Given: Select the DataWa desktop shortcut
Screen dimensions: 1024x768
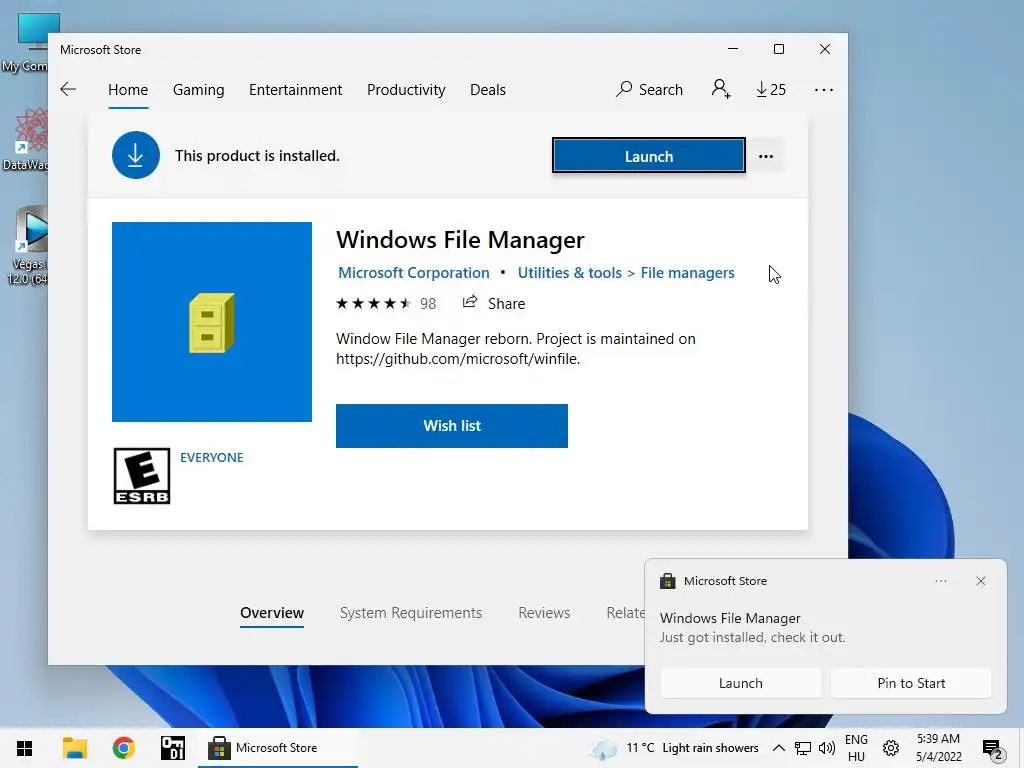Looking at the screenshot, I should pos(26,139).
